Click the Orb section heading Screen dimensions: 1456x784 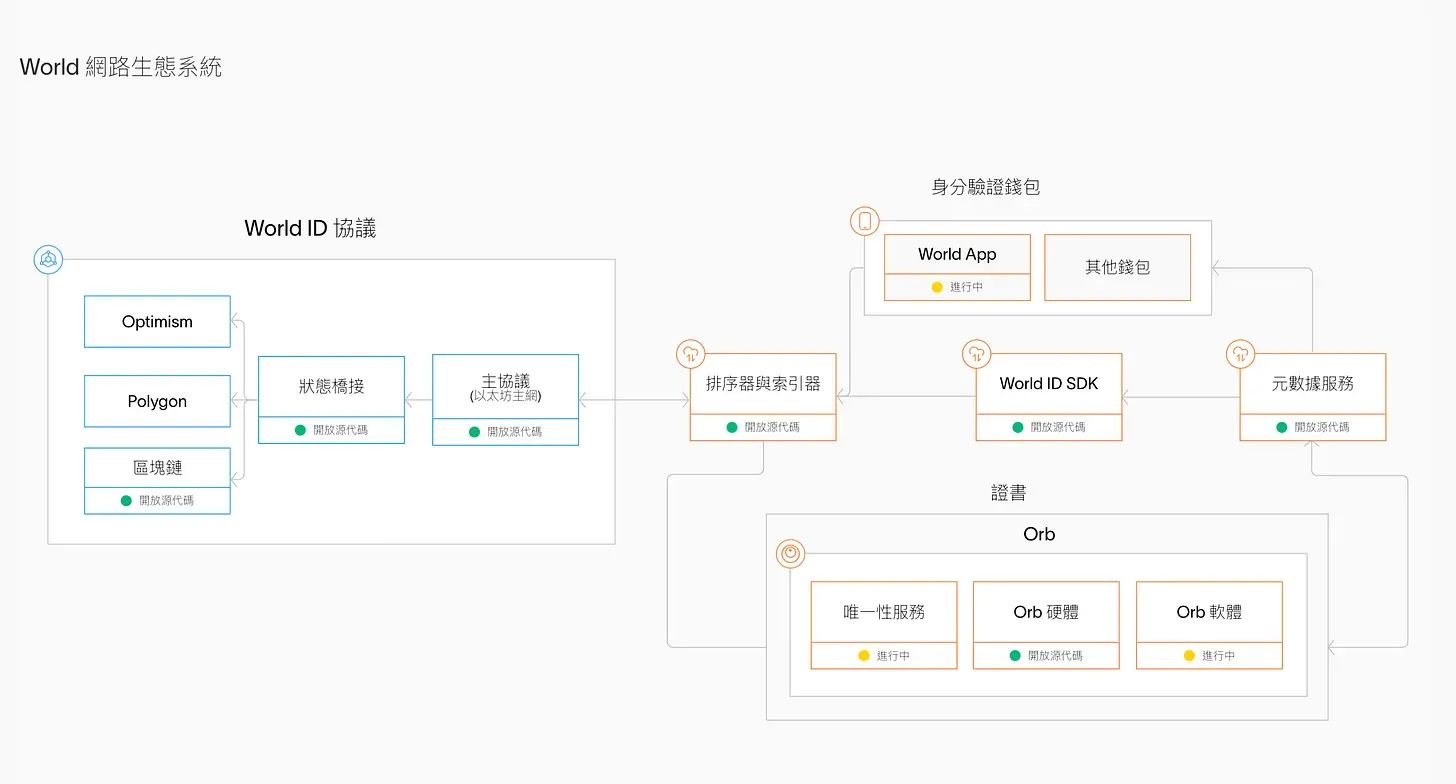(x=1039, y=534)
